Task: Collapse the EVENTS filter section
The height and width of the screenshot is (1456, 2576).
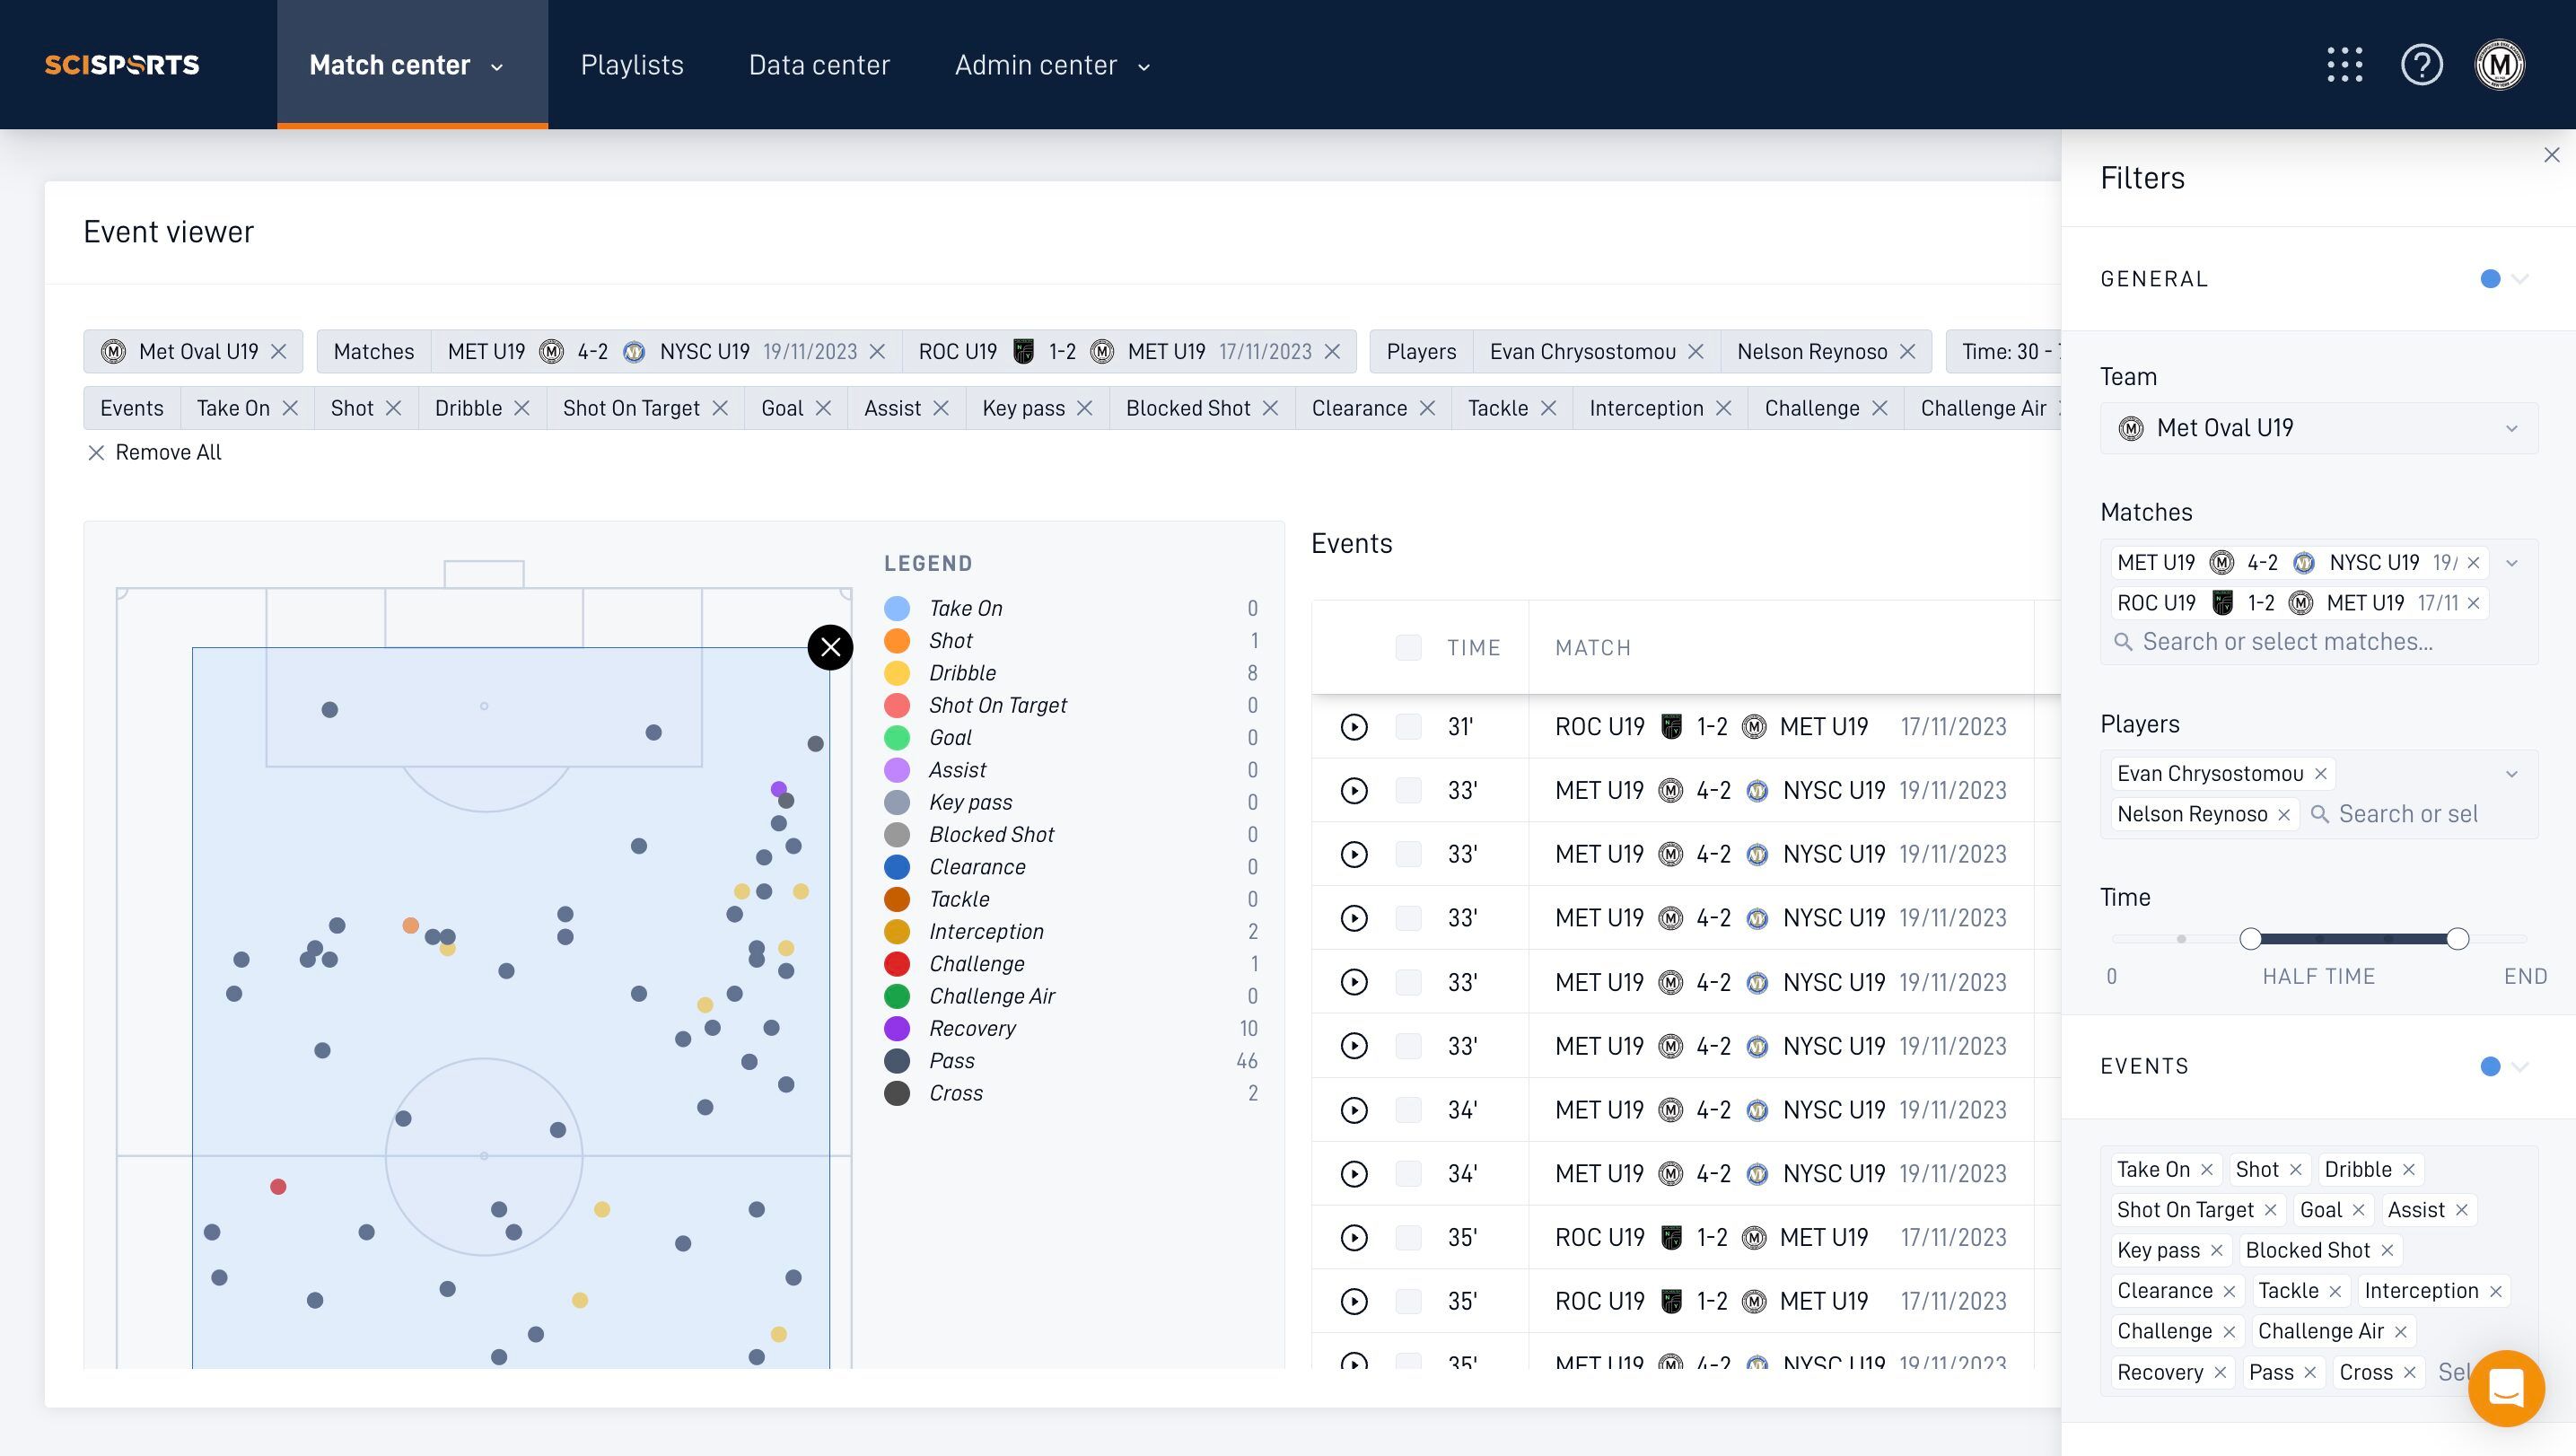Action: click(2519, 1067)
